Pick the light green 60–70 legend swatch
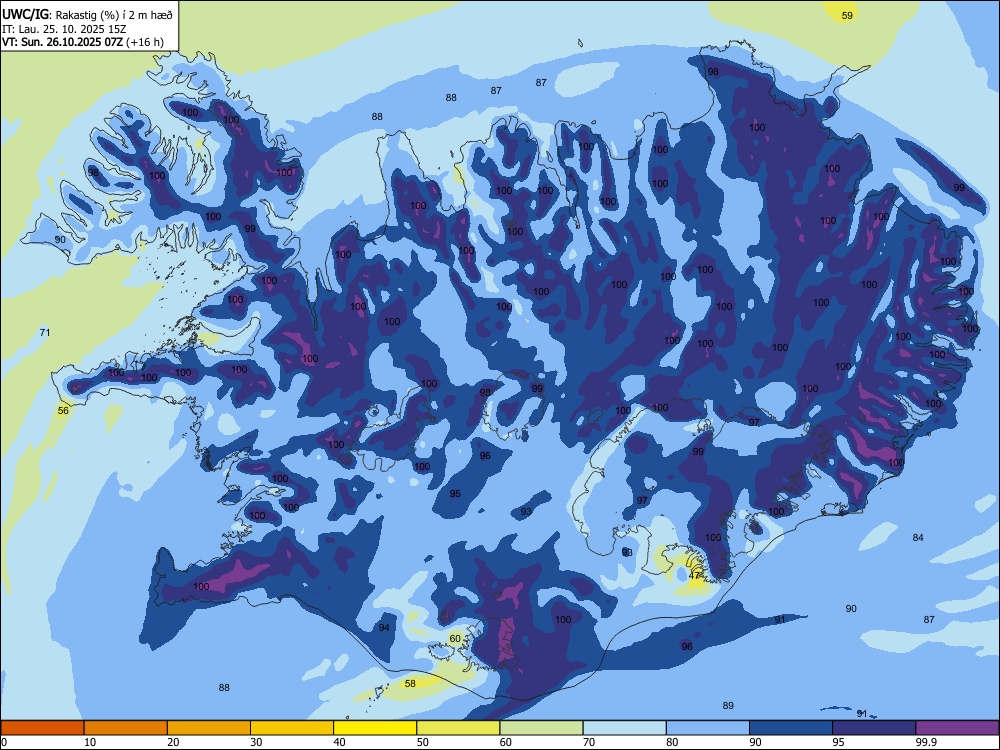Image resolution: width=1000 pixels, height=750 pixels. tap(541, 728)
